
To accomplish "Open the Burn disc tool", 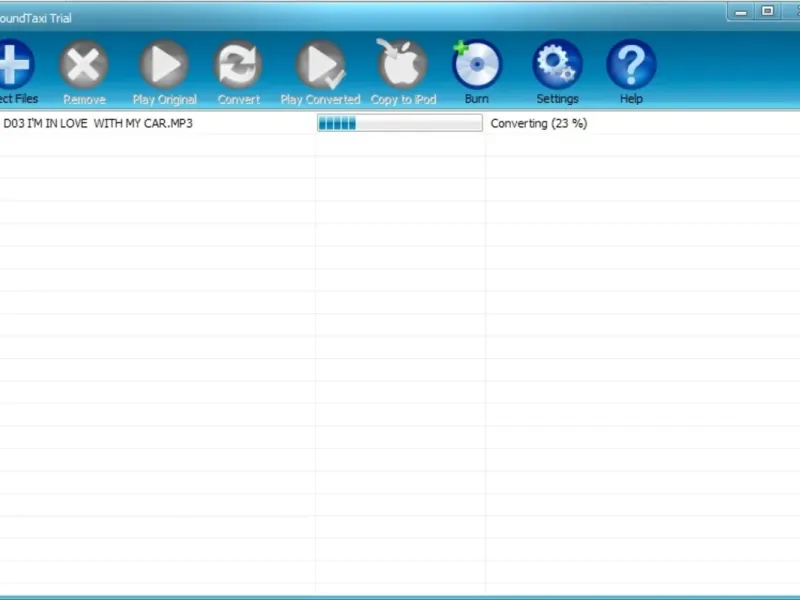I will (477, 64).
